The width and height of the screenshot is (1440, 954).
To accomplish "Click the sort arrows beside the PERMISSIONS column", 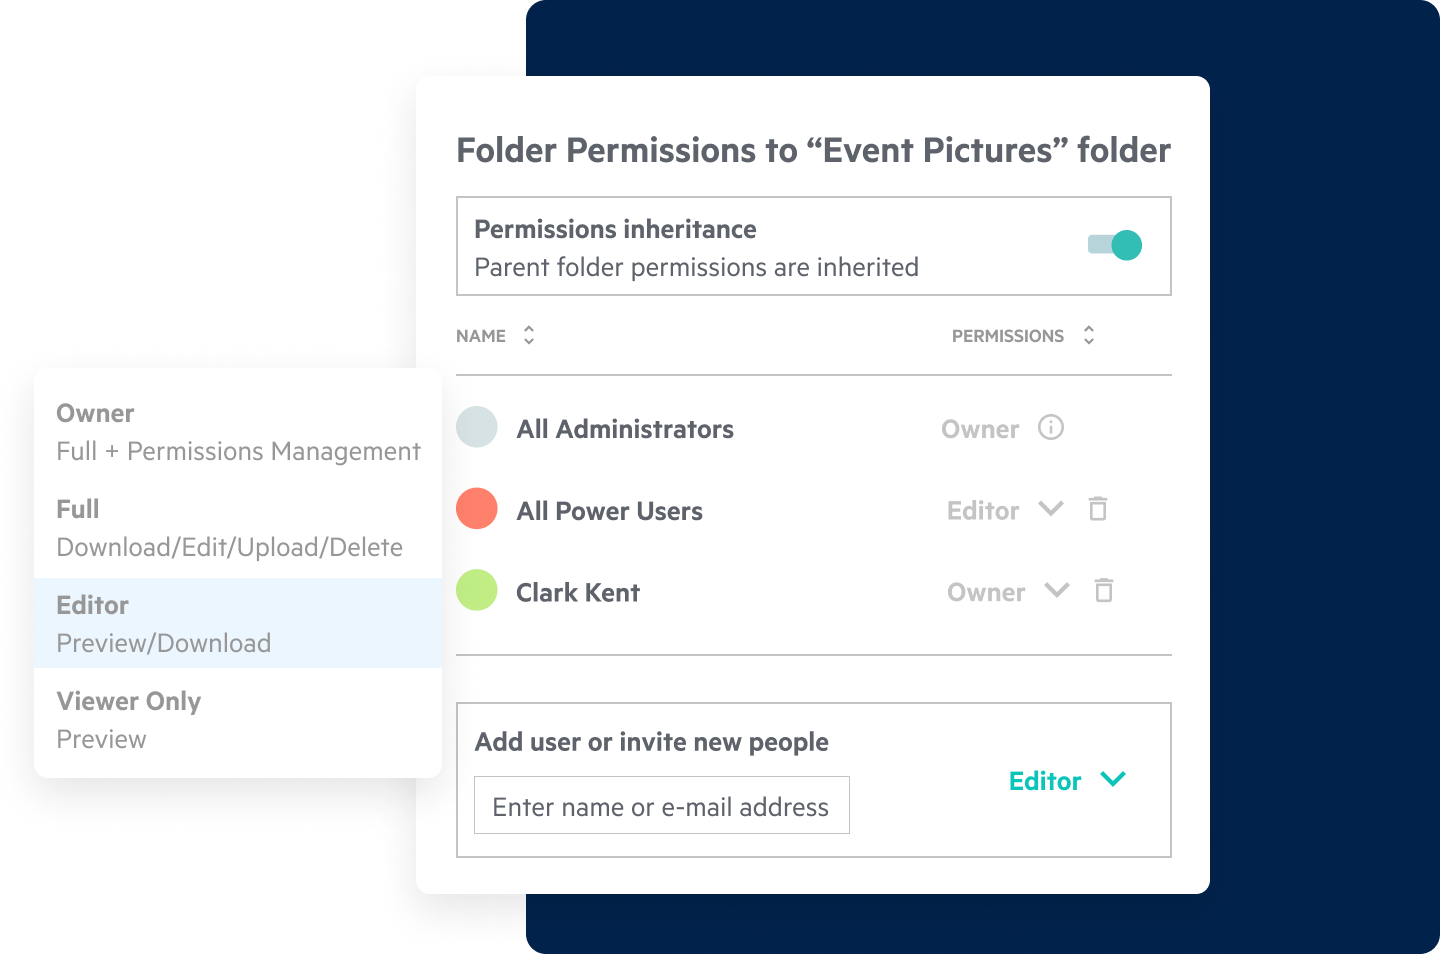I will click(x=1088, y=336).
